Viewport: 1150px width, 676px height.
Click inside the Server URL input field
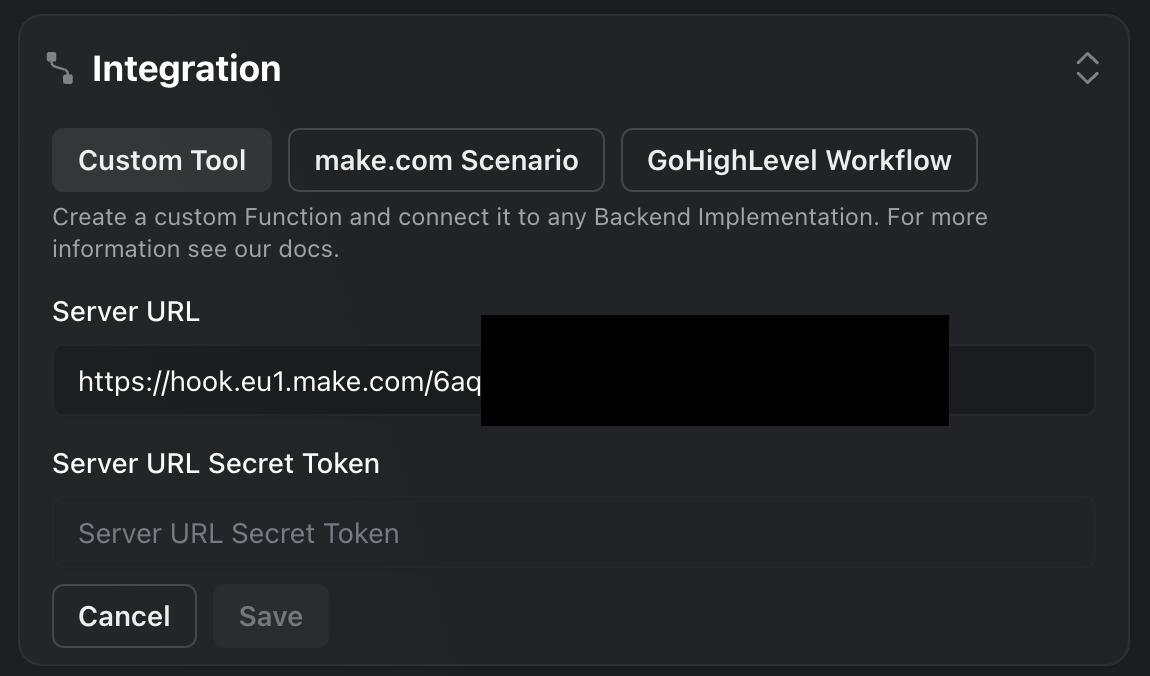(x=574, y=381)
